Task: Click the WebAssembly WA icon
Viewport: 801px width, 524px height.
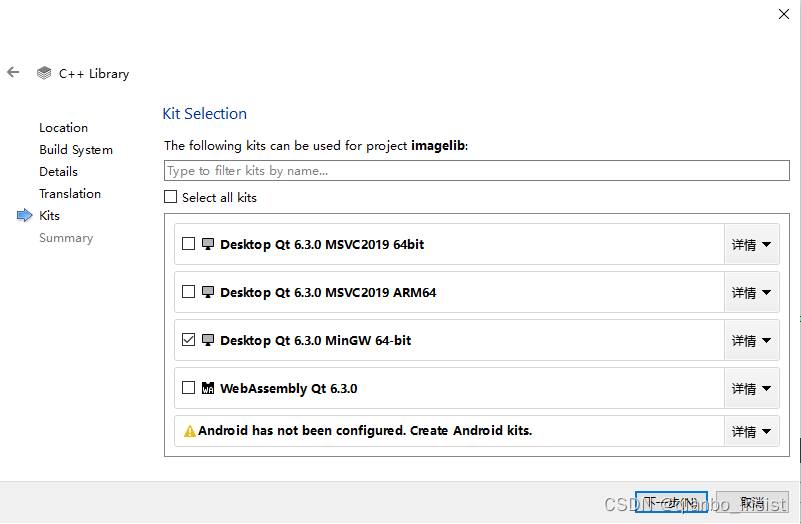Action: (x=208, y=388)
